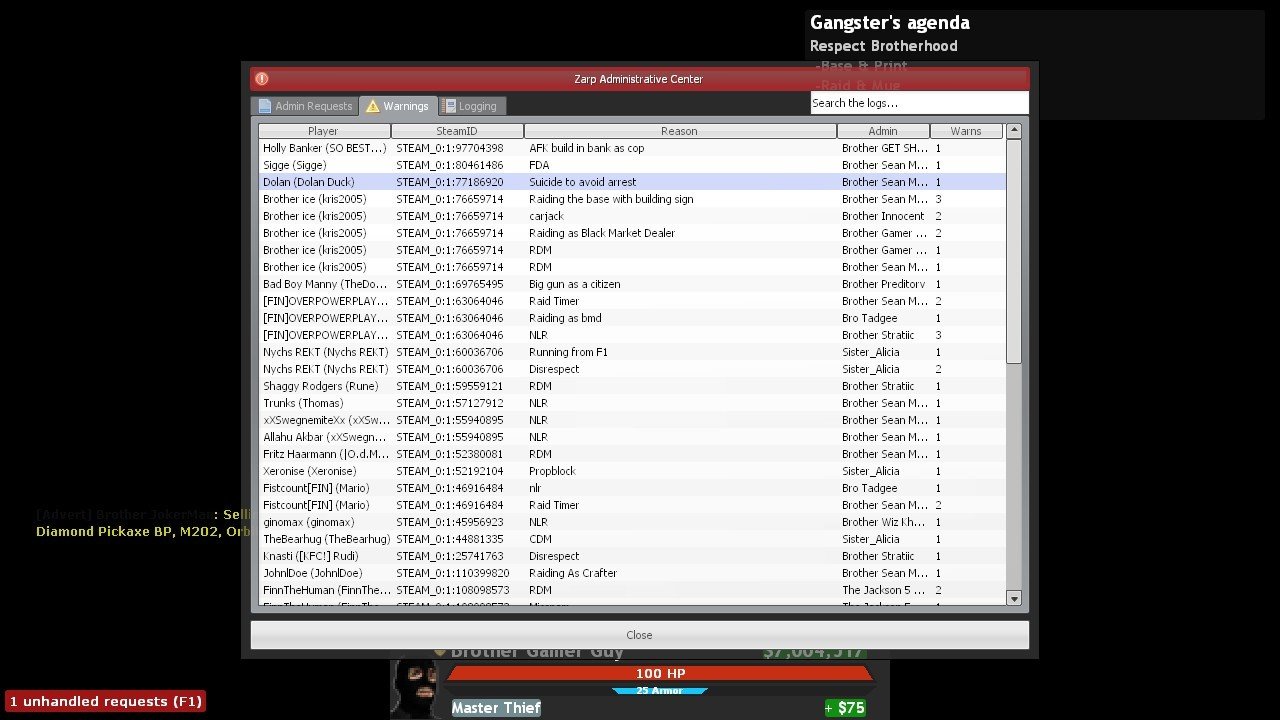Click the 'Big gun as a citizen' reason

tap(575, 284)
